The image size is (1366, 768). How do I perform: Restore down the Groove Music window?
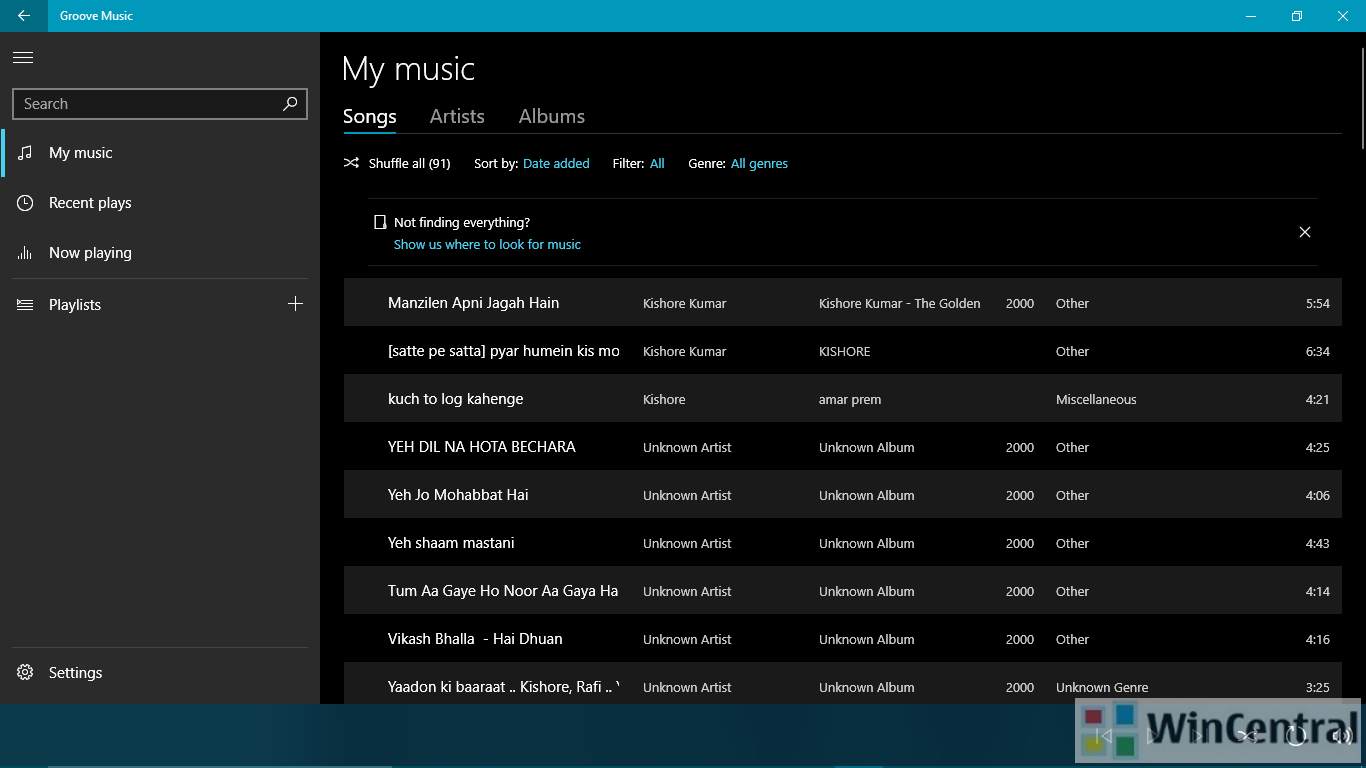tap(1297, 16)
